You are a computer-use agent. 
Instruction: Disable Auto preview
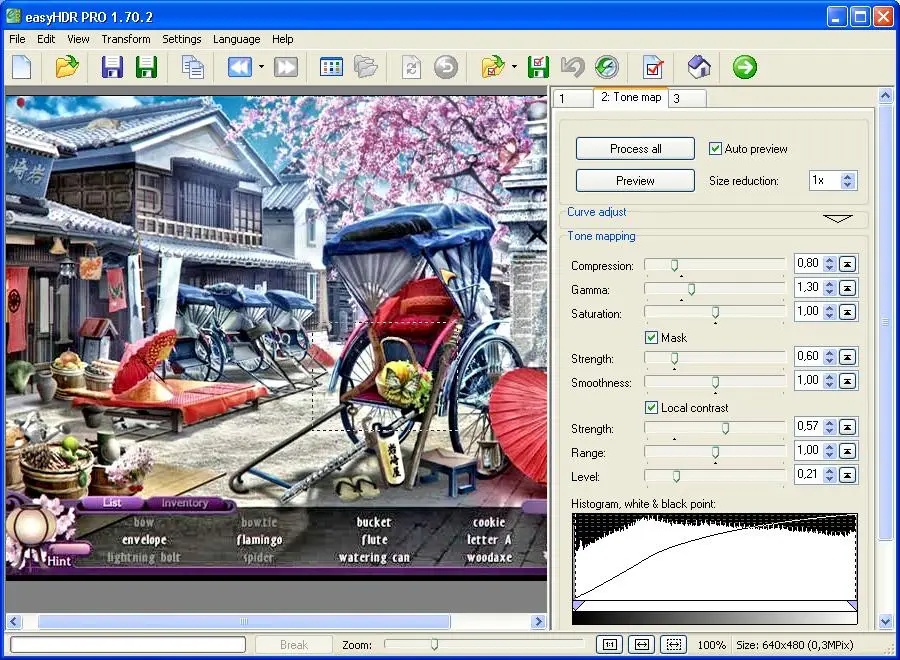716,148
